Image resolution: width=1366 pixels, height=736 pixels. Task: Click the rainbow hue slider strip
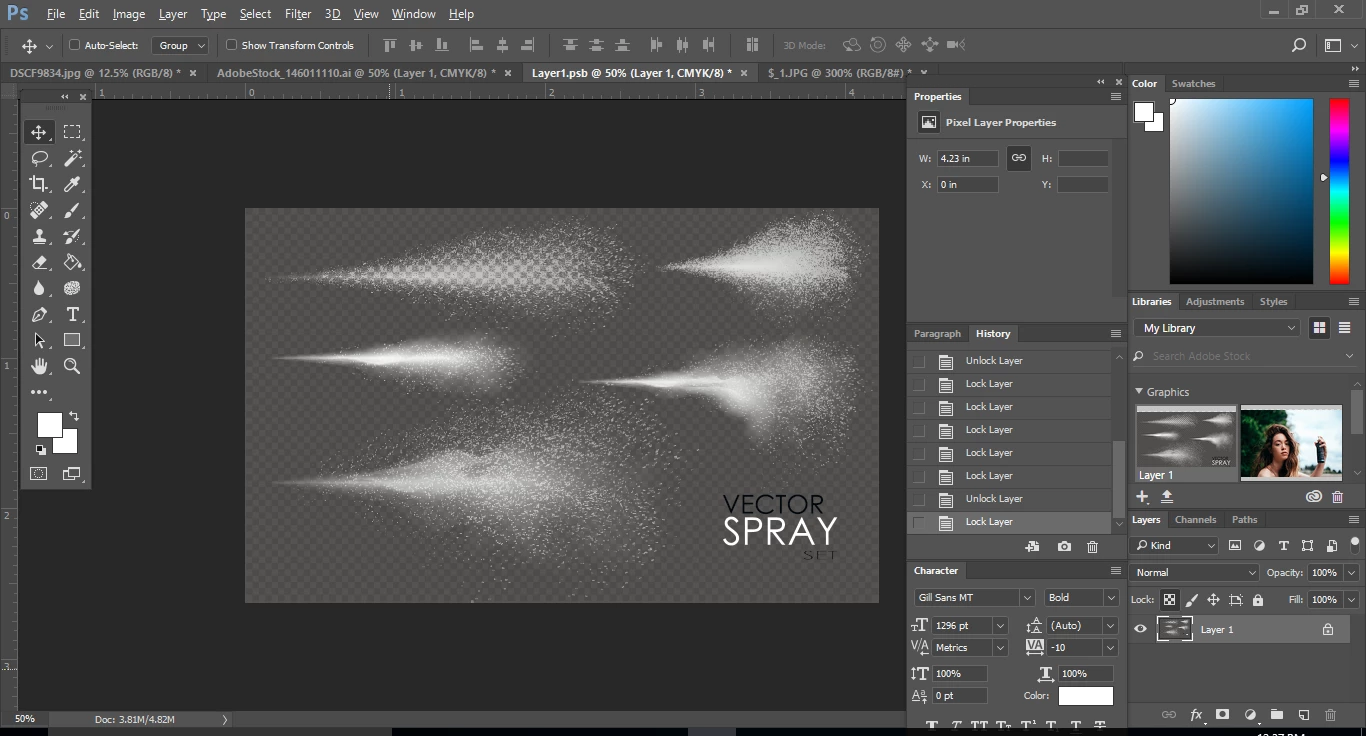pyautogui.click(x=1339, y=191)
